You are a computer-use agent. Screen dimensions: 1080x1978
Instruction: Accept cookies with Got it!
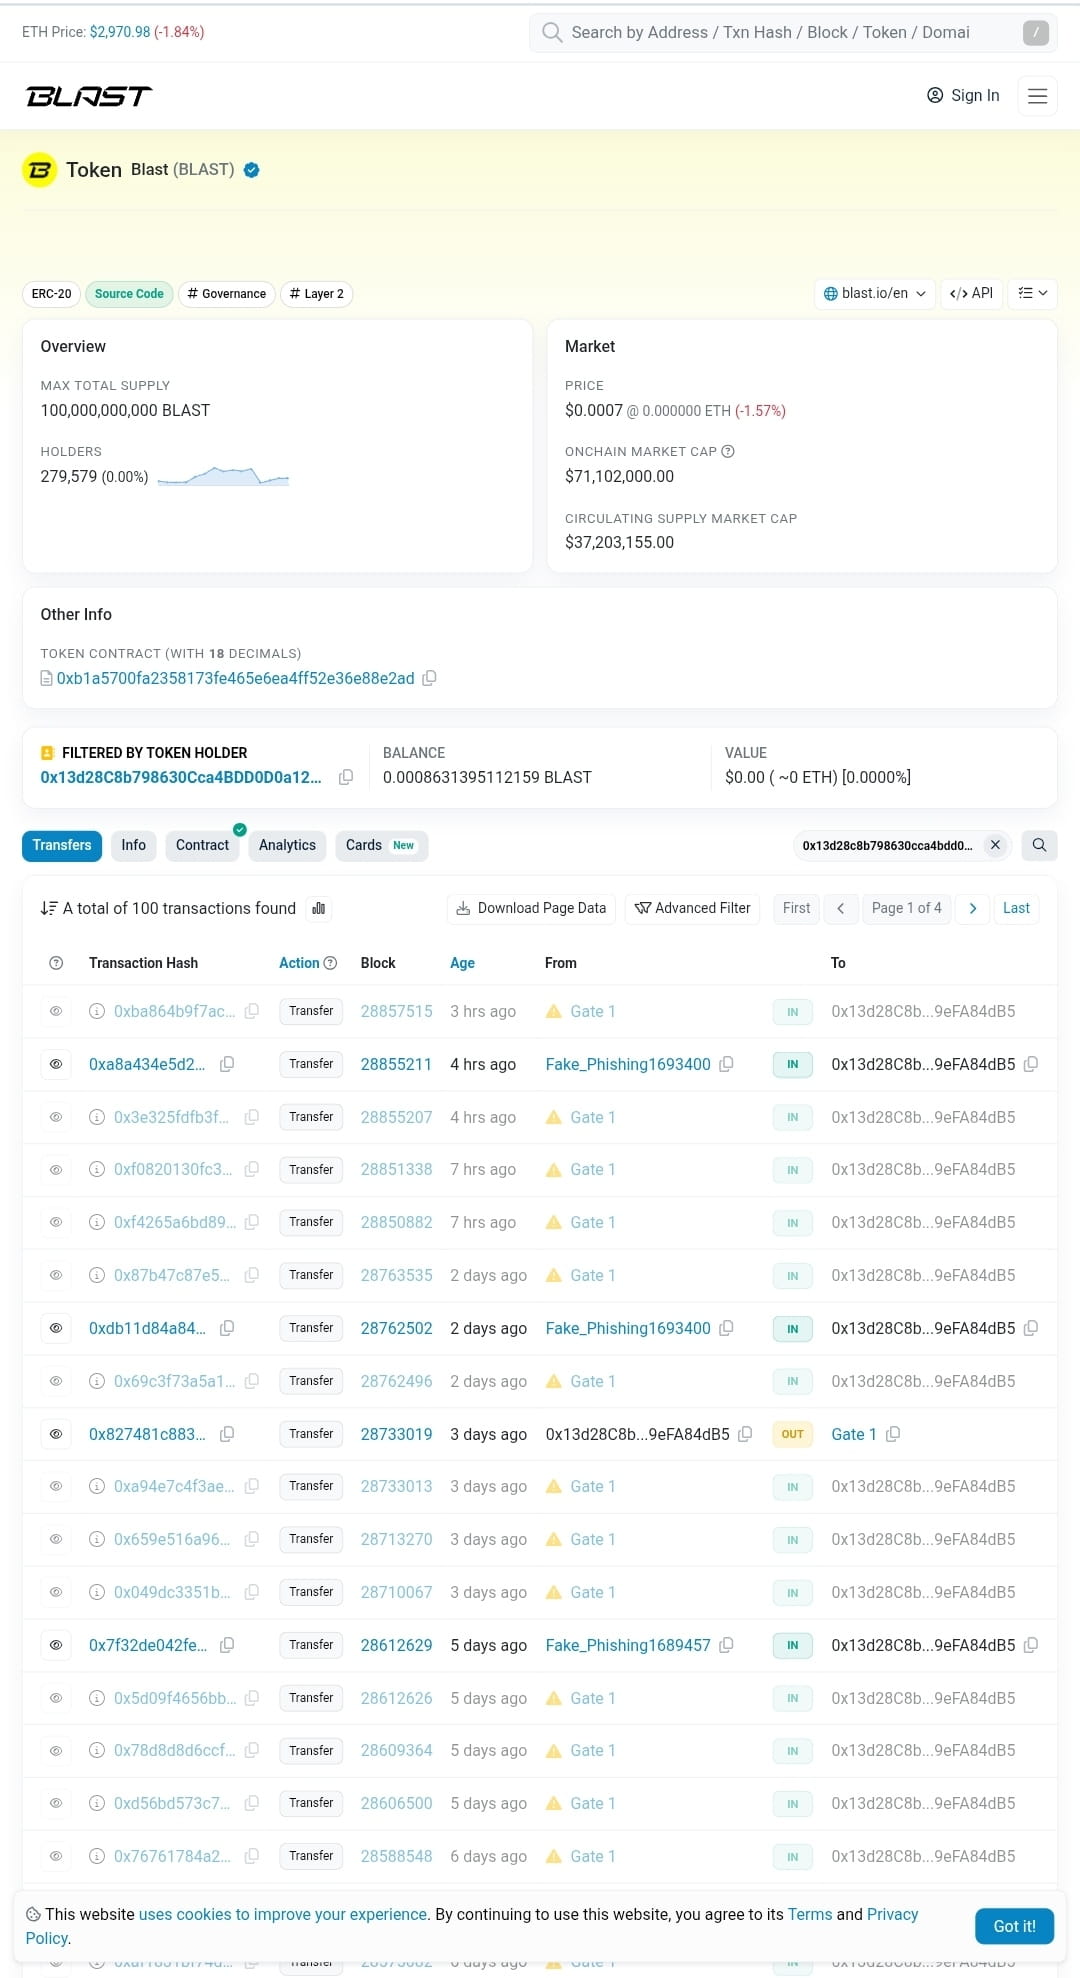tap(1014, 1926)
